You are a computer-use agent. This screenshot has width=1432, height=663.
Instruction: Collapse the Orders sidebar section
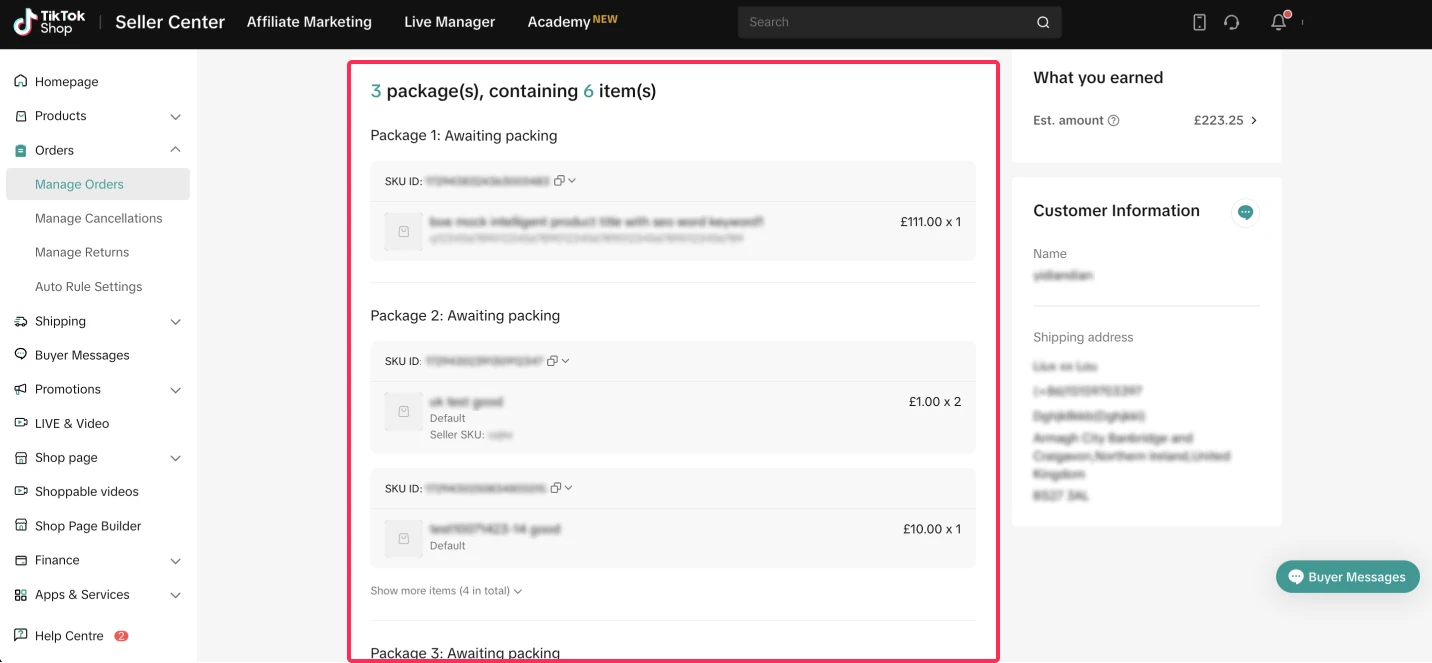tap(175, 150)
